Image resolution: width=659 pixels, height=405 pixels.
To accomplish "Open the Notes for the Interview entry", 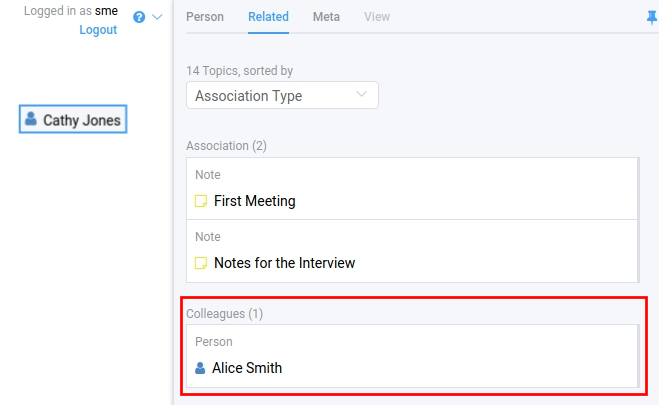I will point(284,263).
